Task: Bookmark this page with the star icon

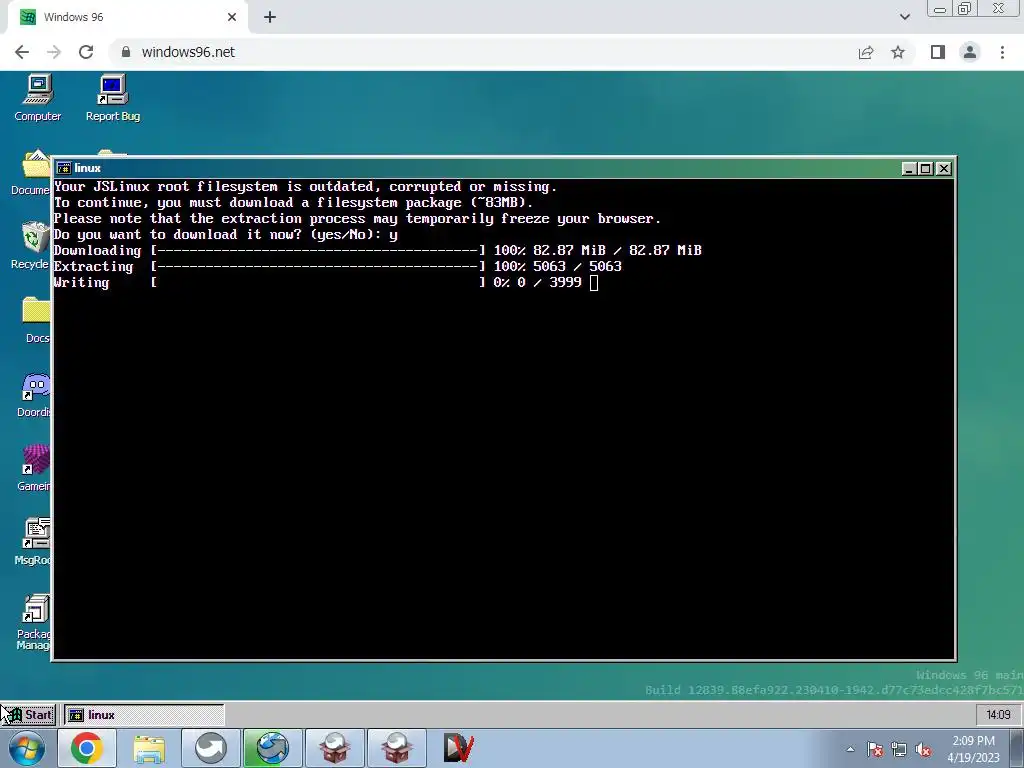Action: pyautogui.click(x=898, y=52)
